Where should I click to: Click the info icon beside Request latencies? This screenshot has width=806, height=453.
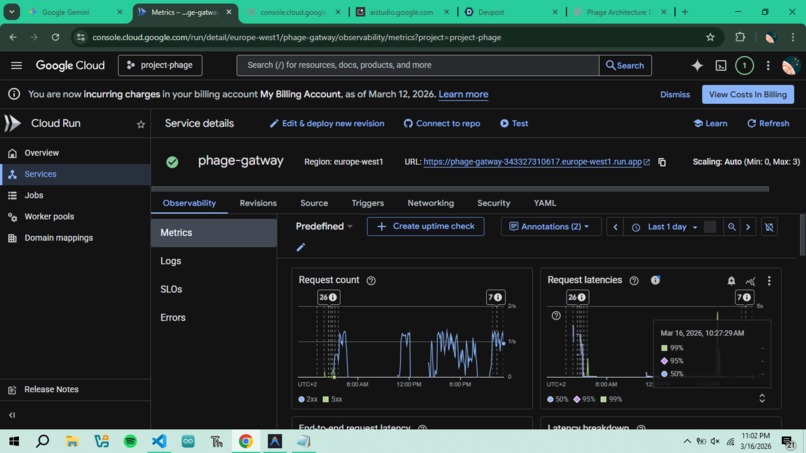coord(655,280)
